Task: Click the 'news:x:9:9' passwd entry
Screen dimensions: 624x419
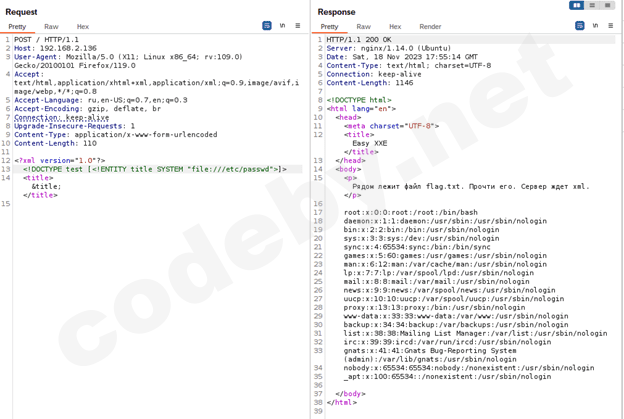Action: point(450,290)
